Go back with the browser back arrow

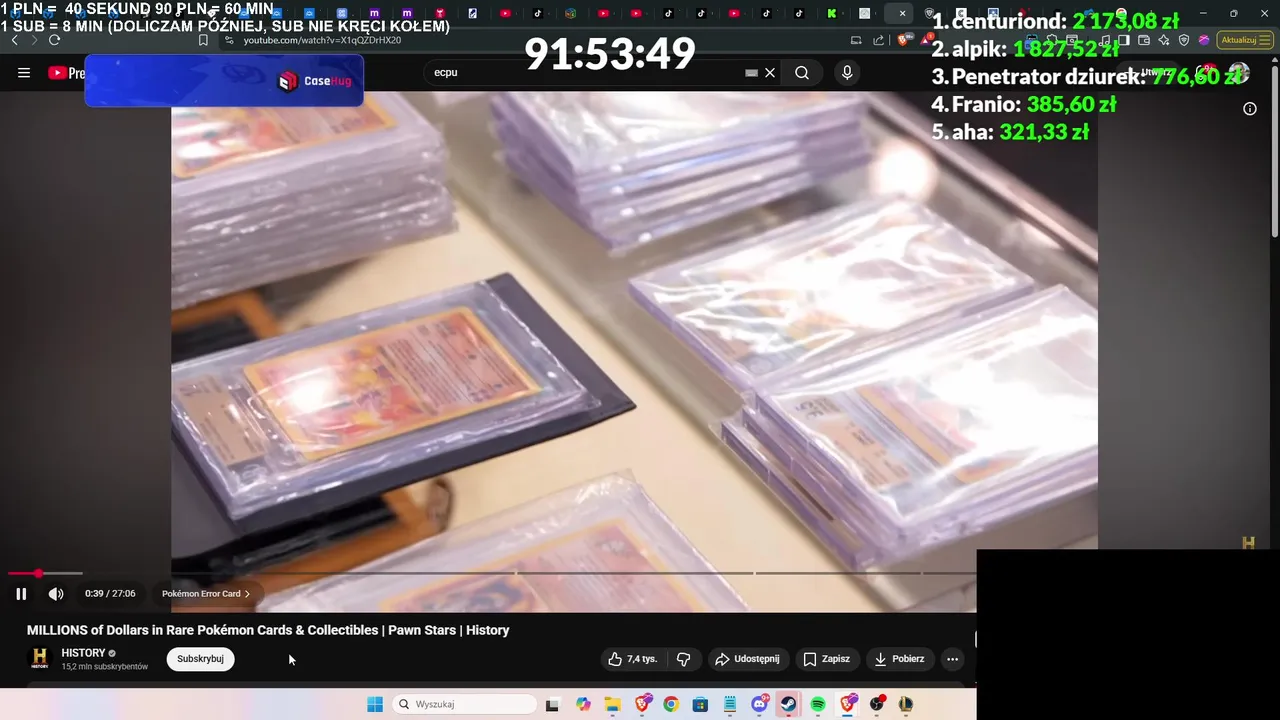(x=14, y=40)
